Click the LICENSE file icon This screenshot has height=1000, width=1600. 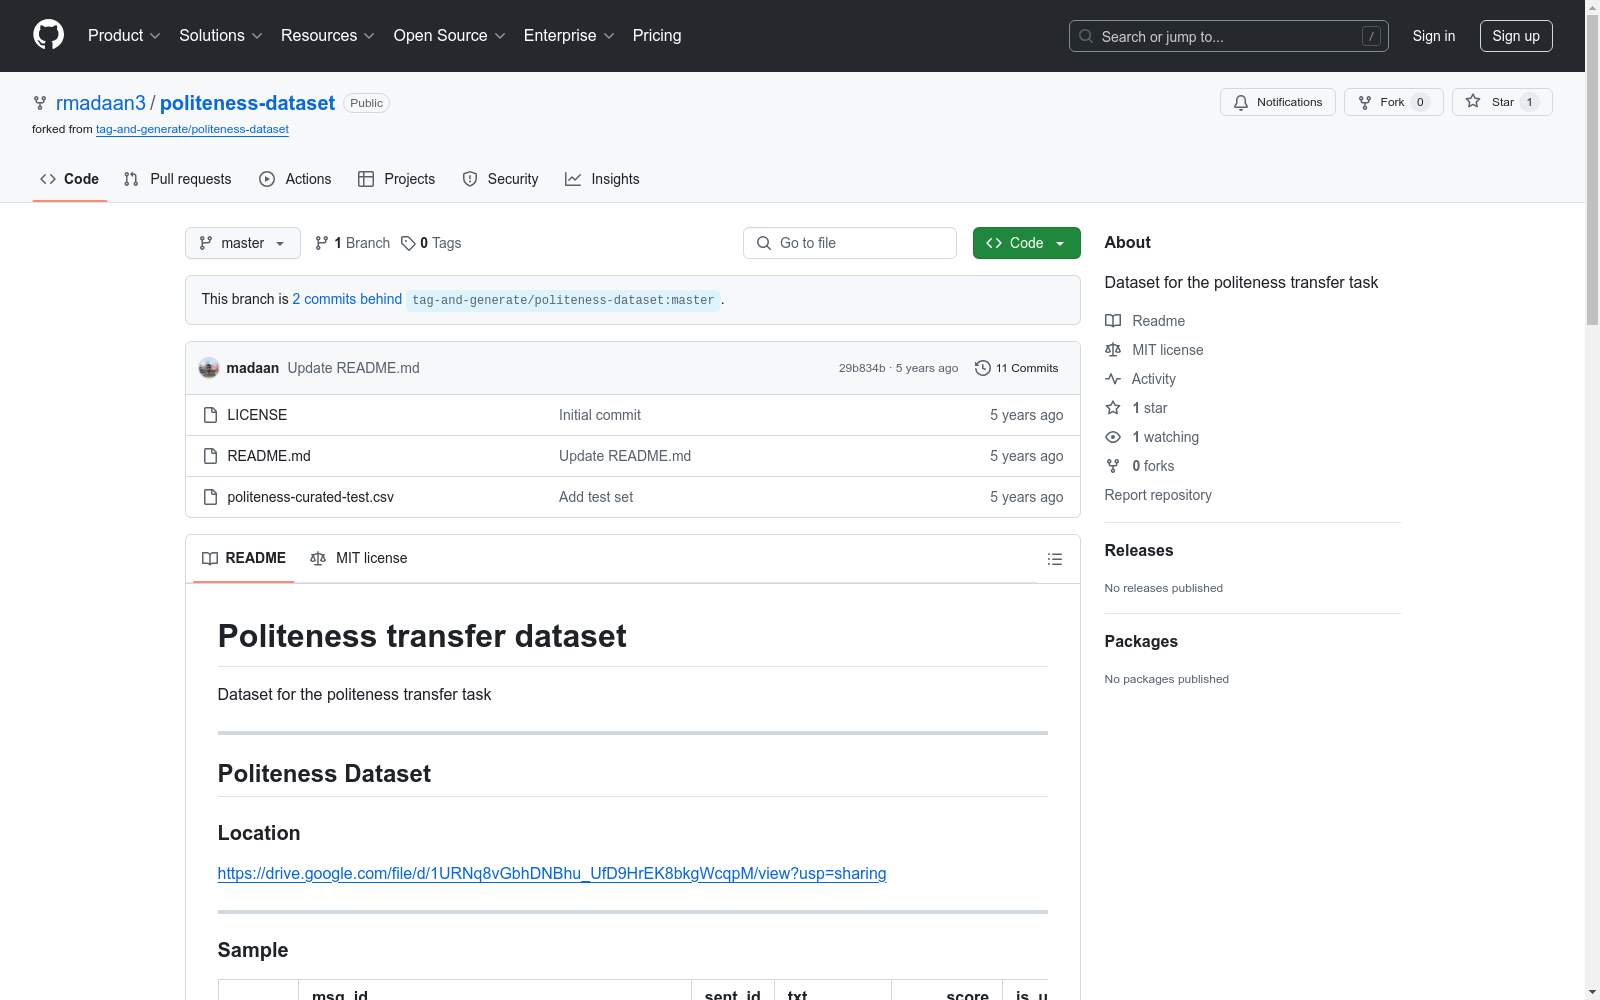coord(210,415)
